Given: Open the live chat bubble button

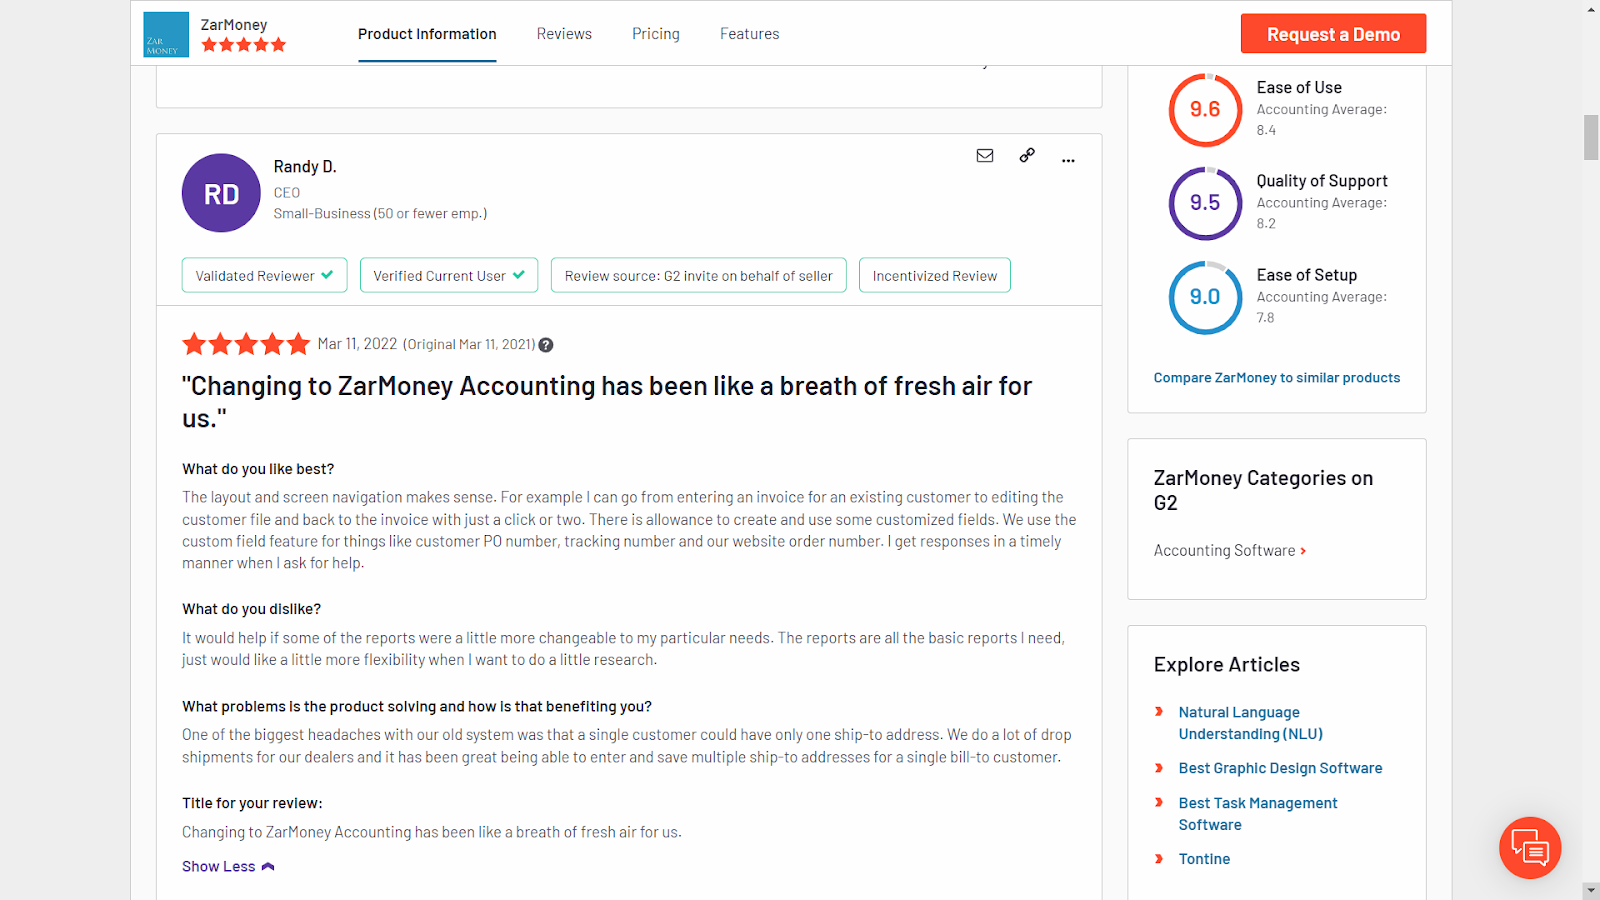Looking at the screenshot, I should pos(1530,848).
